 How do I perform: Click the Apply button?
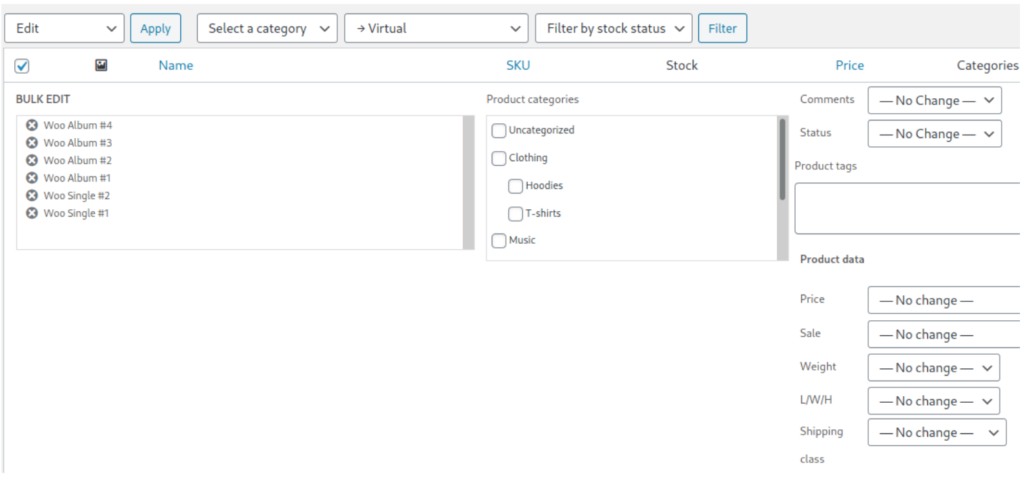tap(155, 29)
